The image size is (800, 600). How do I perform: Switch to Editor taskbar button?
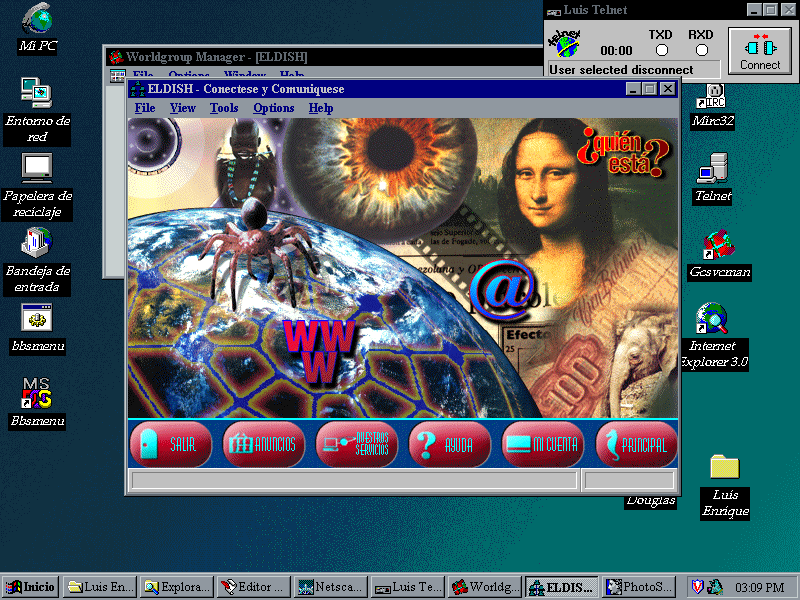coord(254,587)
